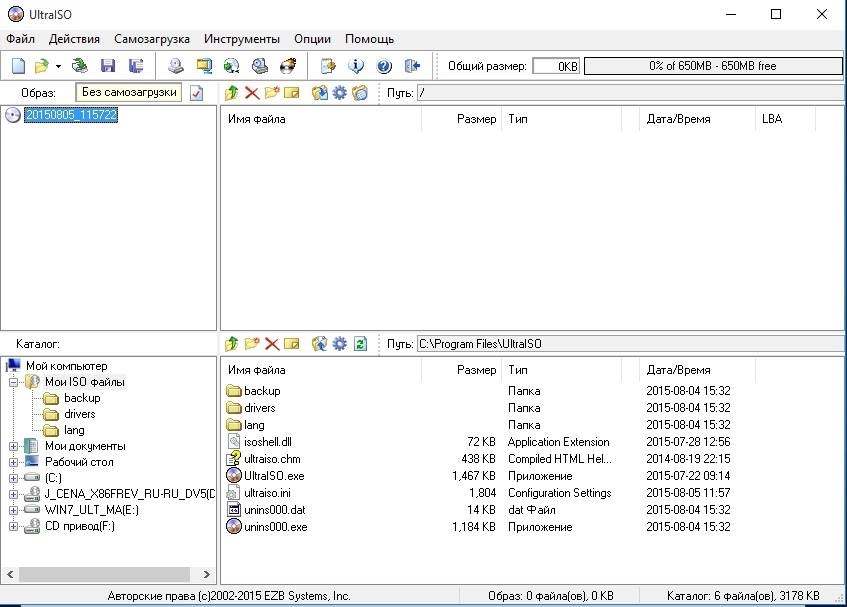
Task: Click the Up folder icon in the image pane toolbar
Action: pyautogui.click(x=232, y=93)
